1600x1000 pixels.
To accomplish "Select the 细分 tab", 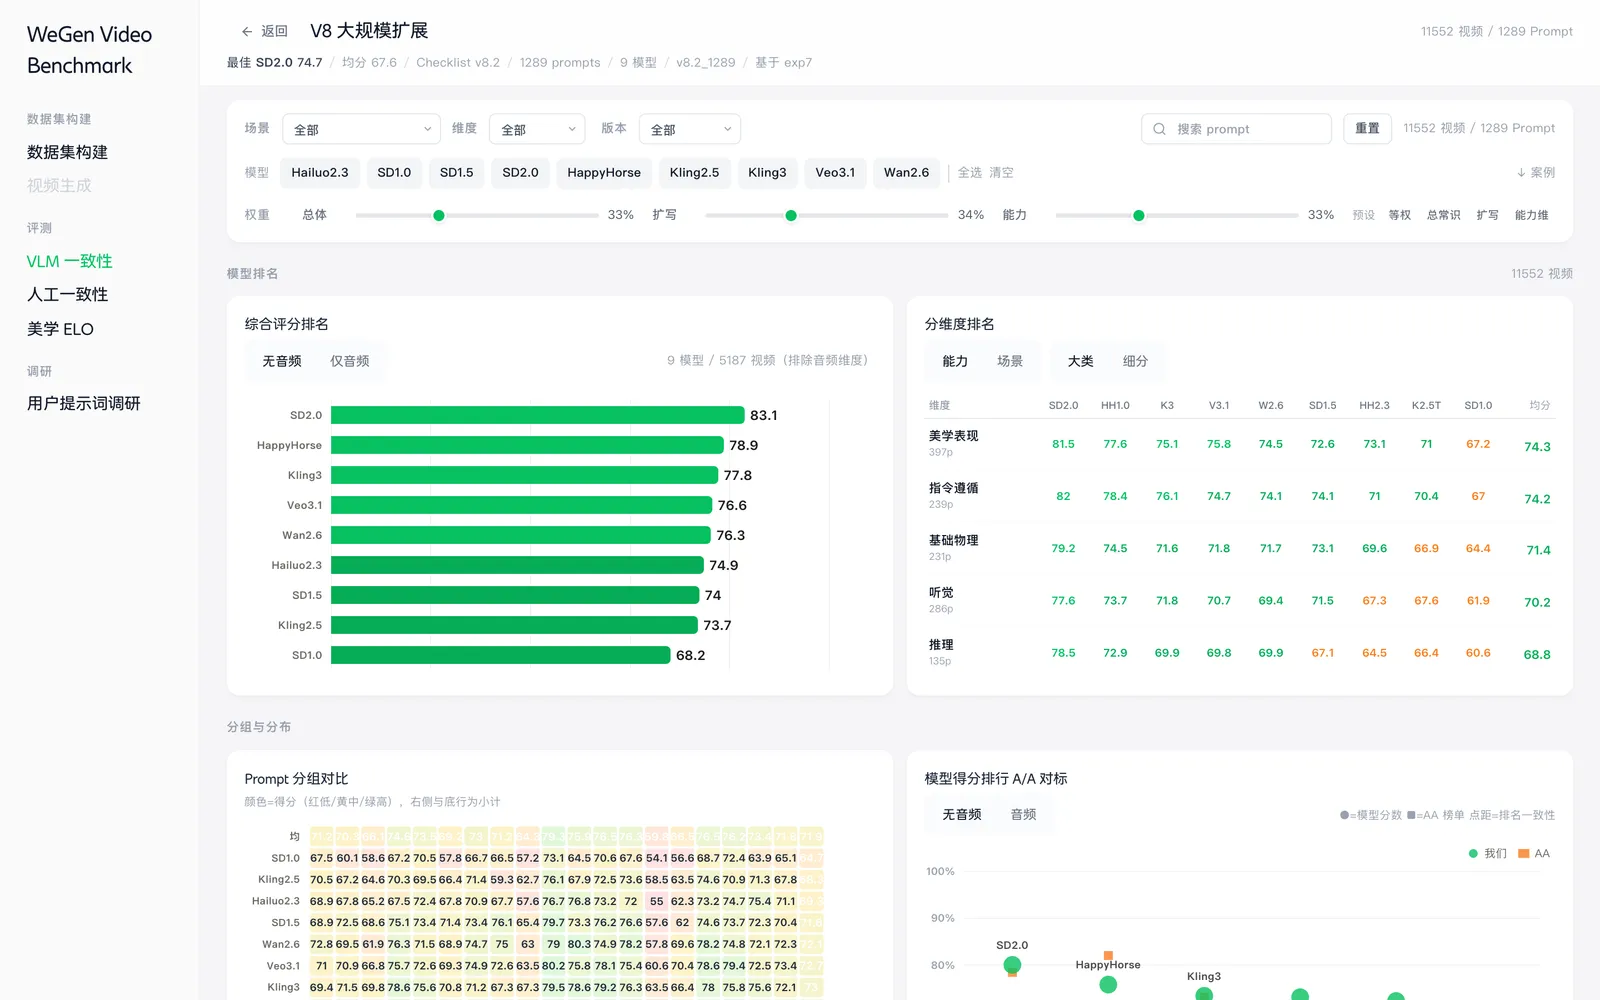I will (x=1135, y=361).
